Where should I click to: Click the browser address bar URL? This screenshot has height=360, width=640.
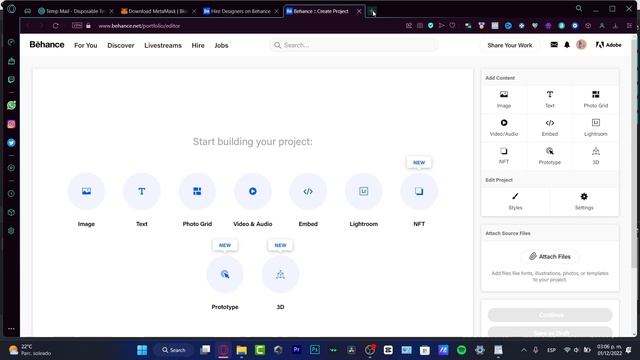point(139,26)
